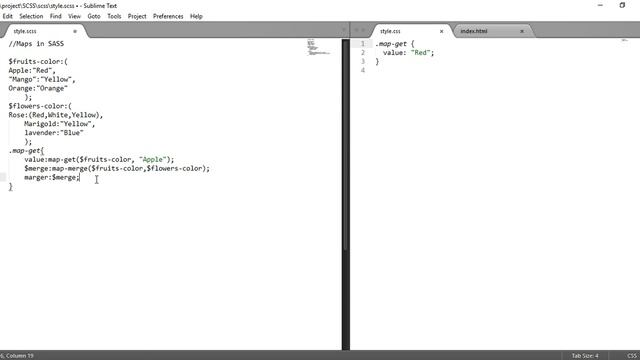Screen dimensions: 640x360
Task: Click the .map-get{ selector in style.scss
Action: click(26, 151)
